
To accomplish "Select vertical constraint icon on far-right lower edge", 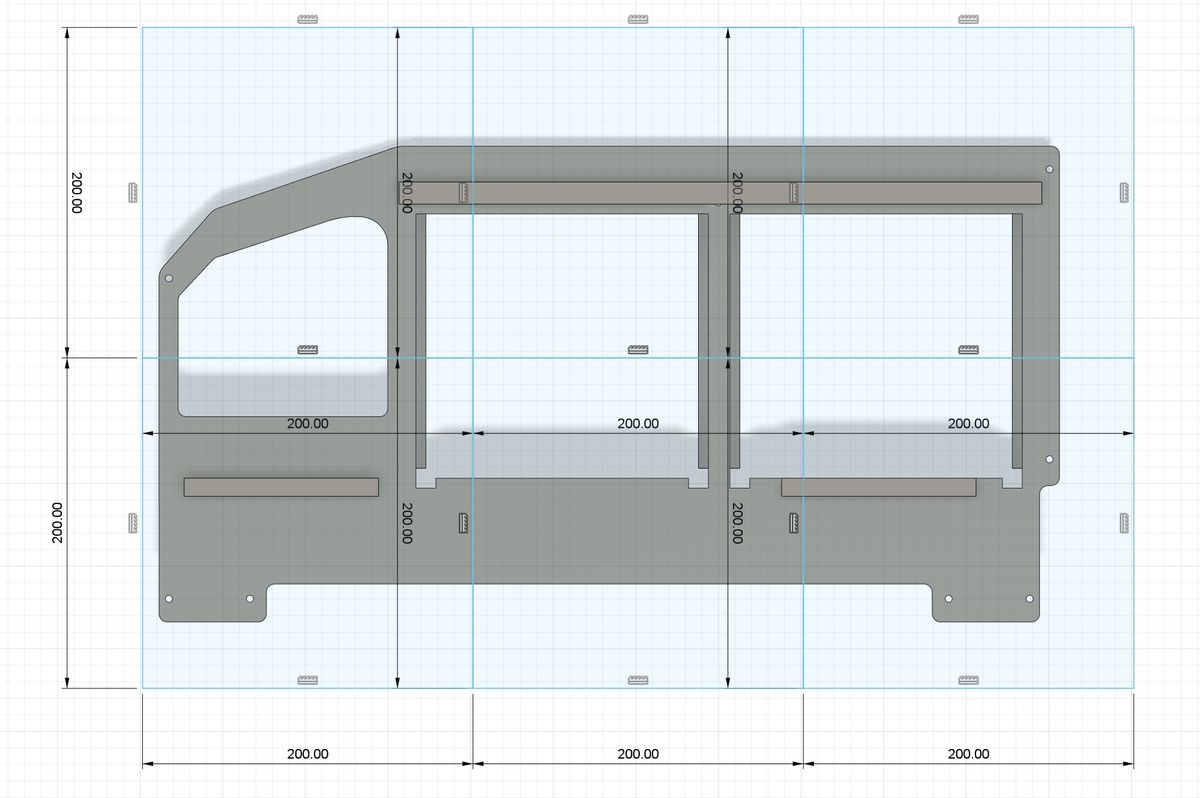I will click(1123, 522).
